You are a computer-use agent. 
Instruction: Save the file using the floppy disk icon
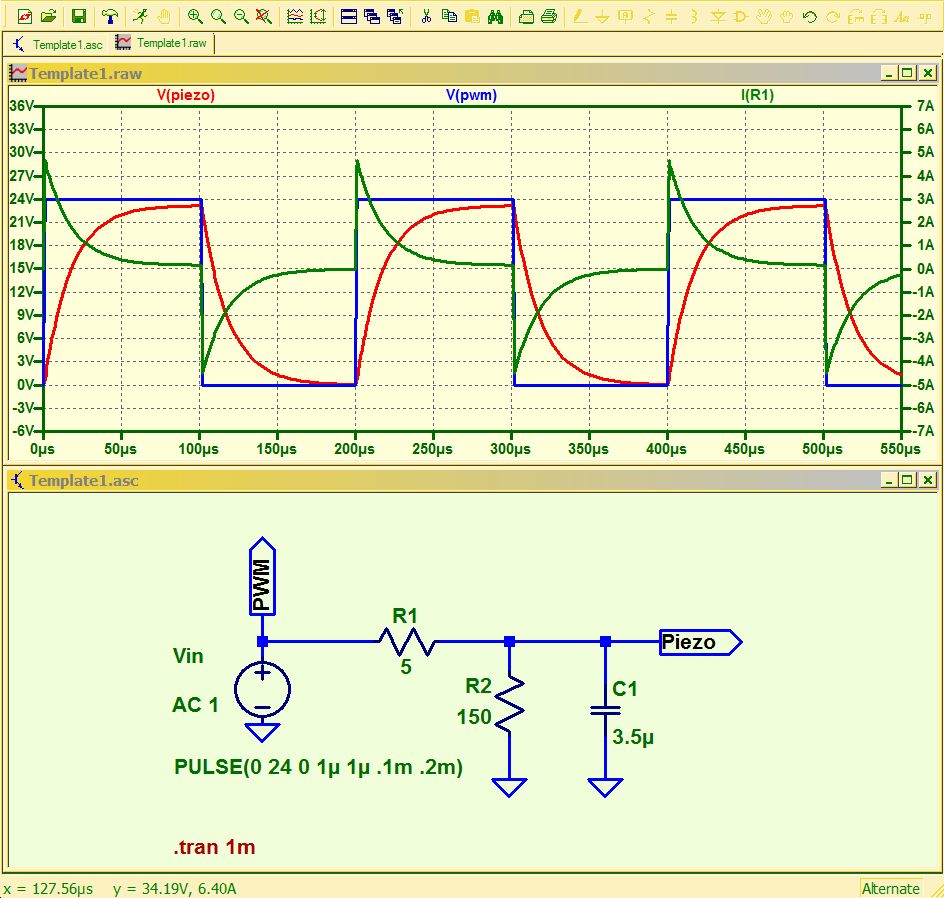79,16
